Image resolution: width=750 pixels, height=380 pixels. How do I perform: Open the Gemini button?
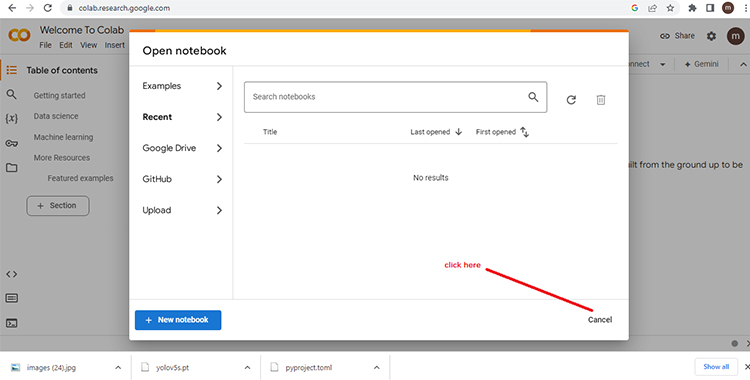point(701,64)
